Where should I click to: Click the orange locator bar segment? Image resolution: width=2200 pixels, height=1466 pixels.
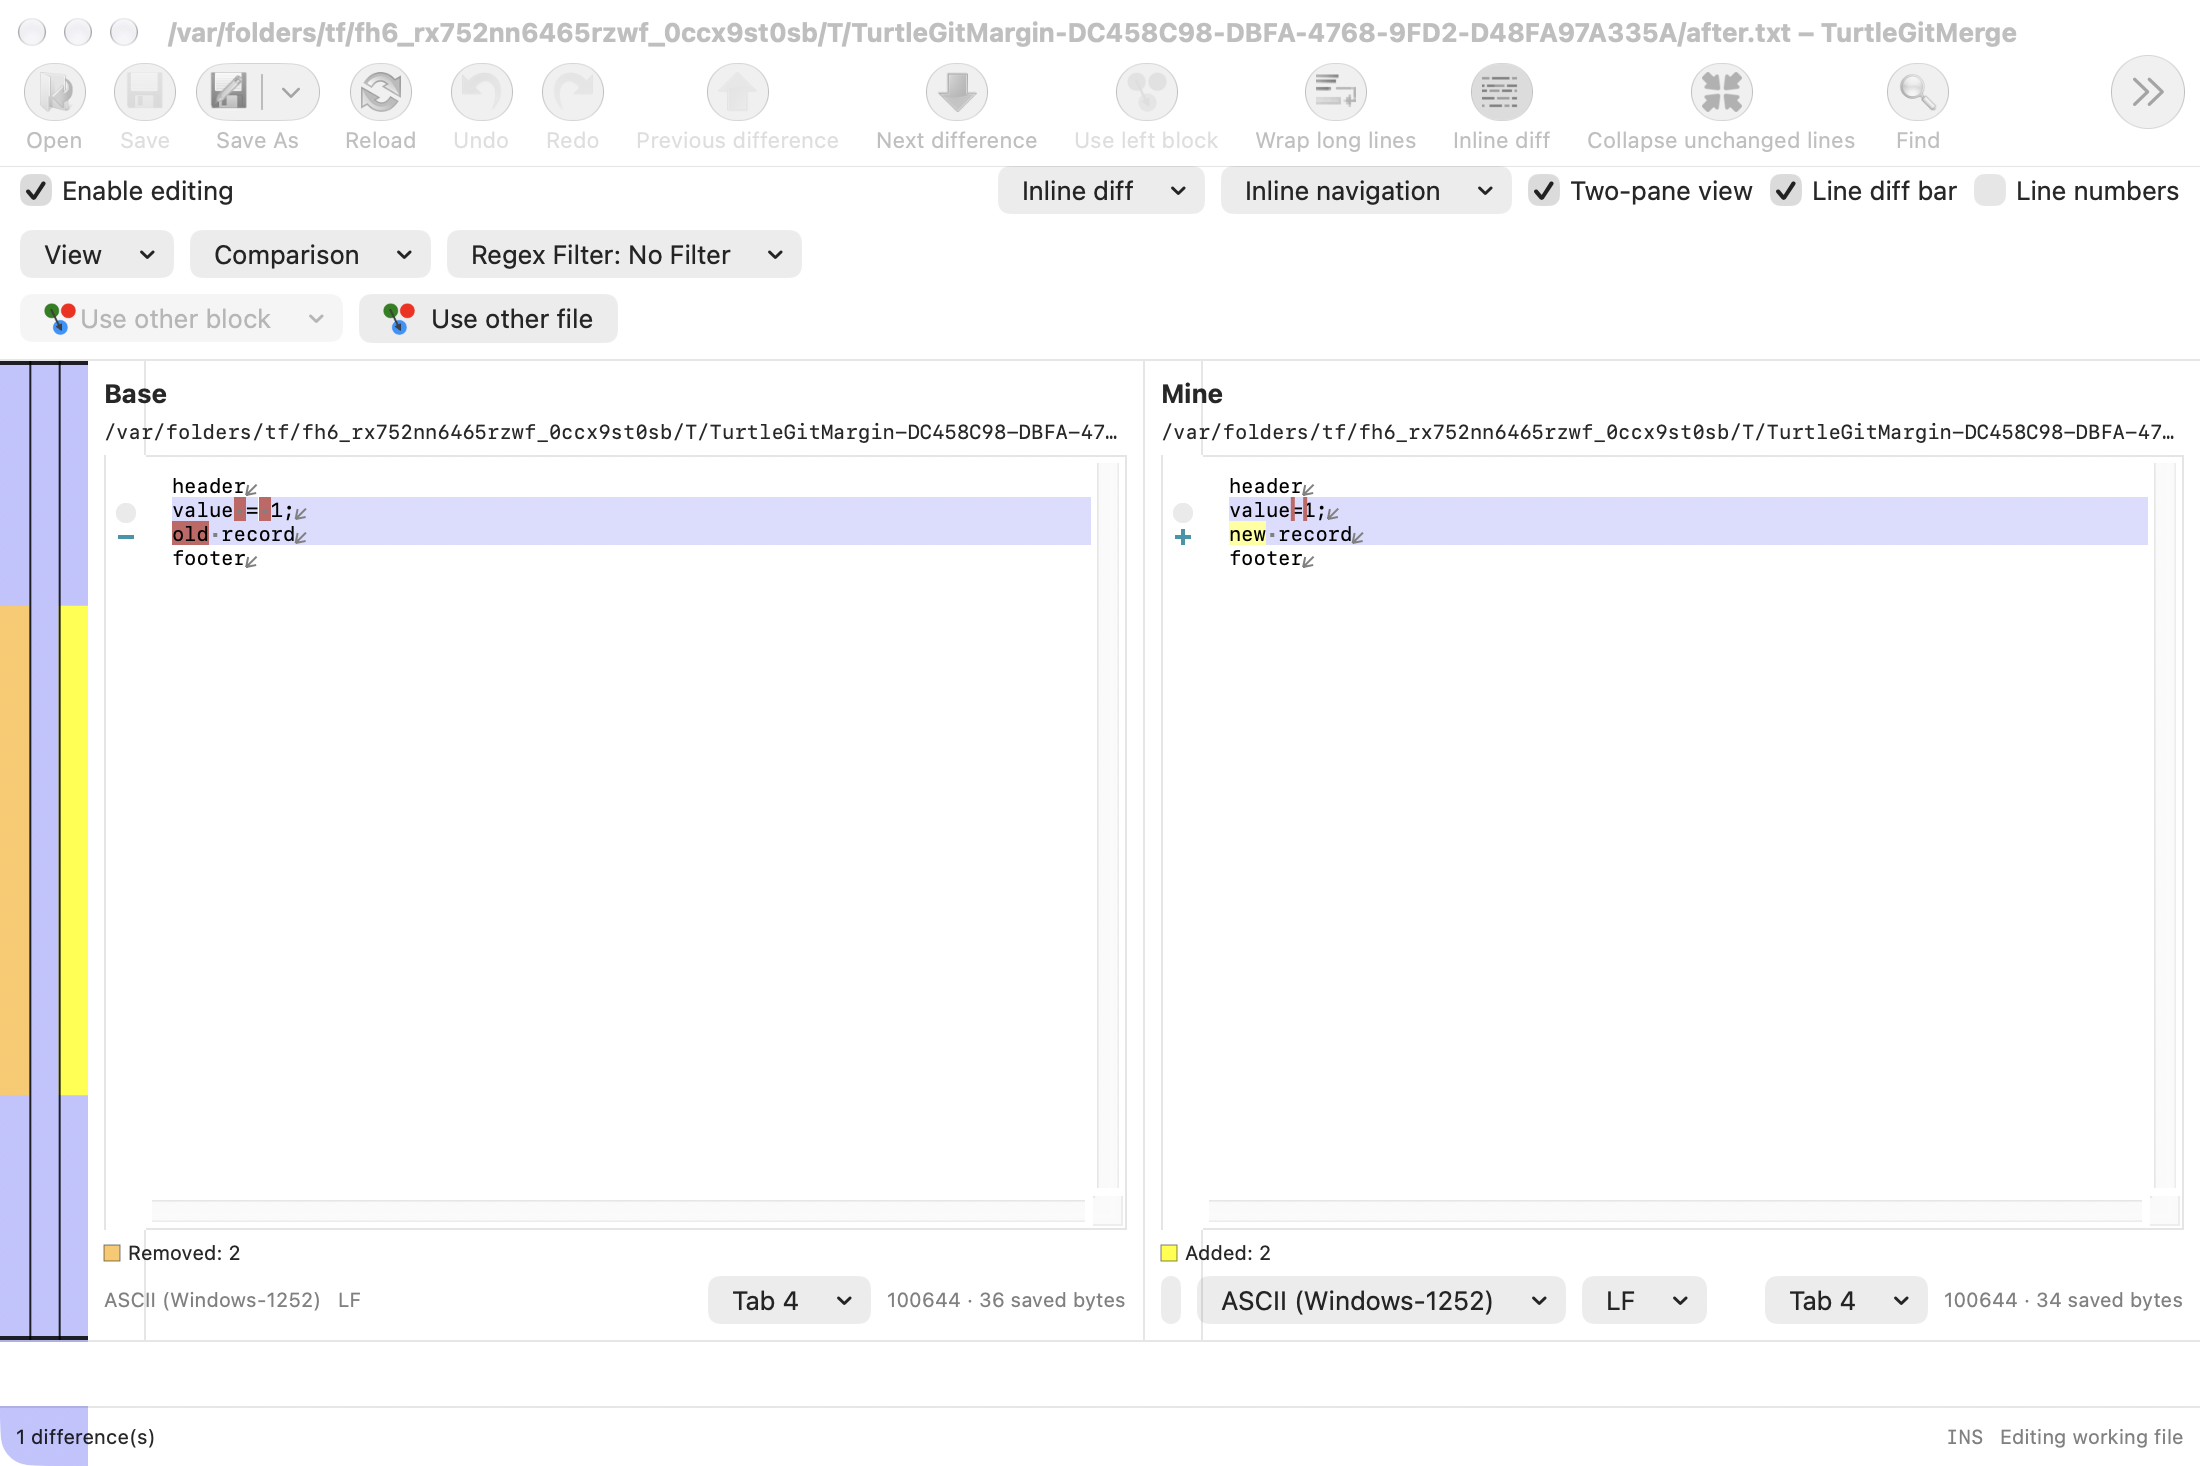tap(15, 850)
